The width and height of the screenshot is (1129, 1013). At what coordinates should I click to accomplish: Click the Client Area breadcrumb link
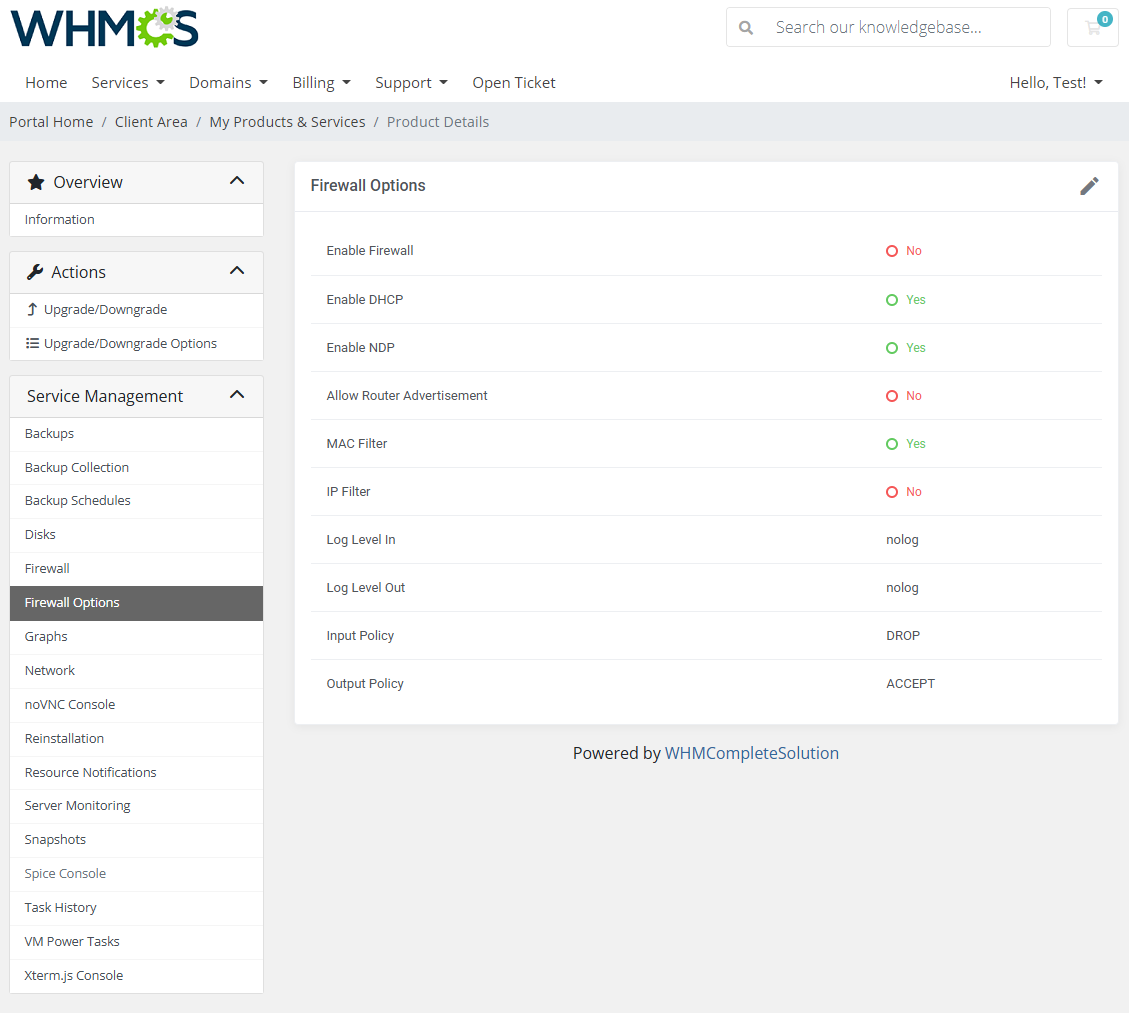pyautogui.click(x=151, y=122)
